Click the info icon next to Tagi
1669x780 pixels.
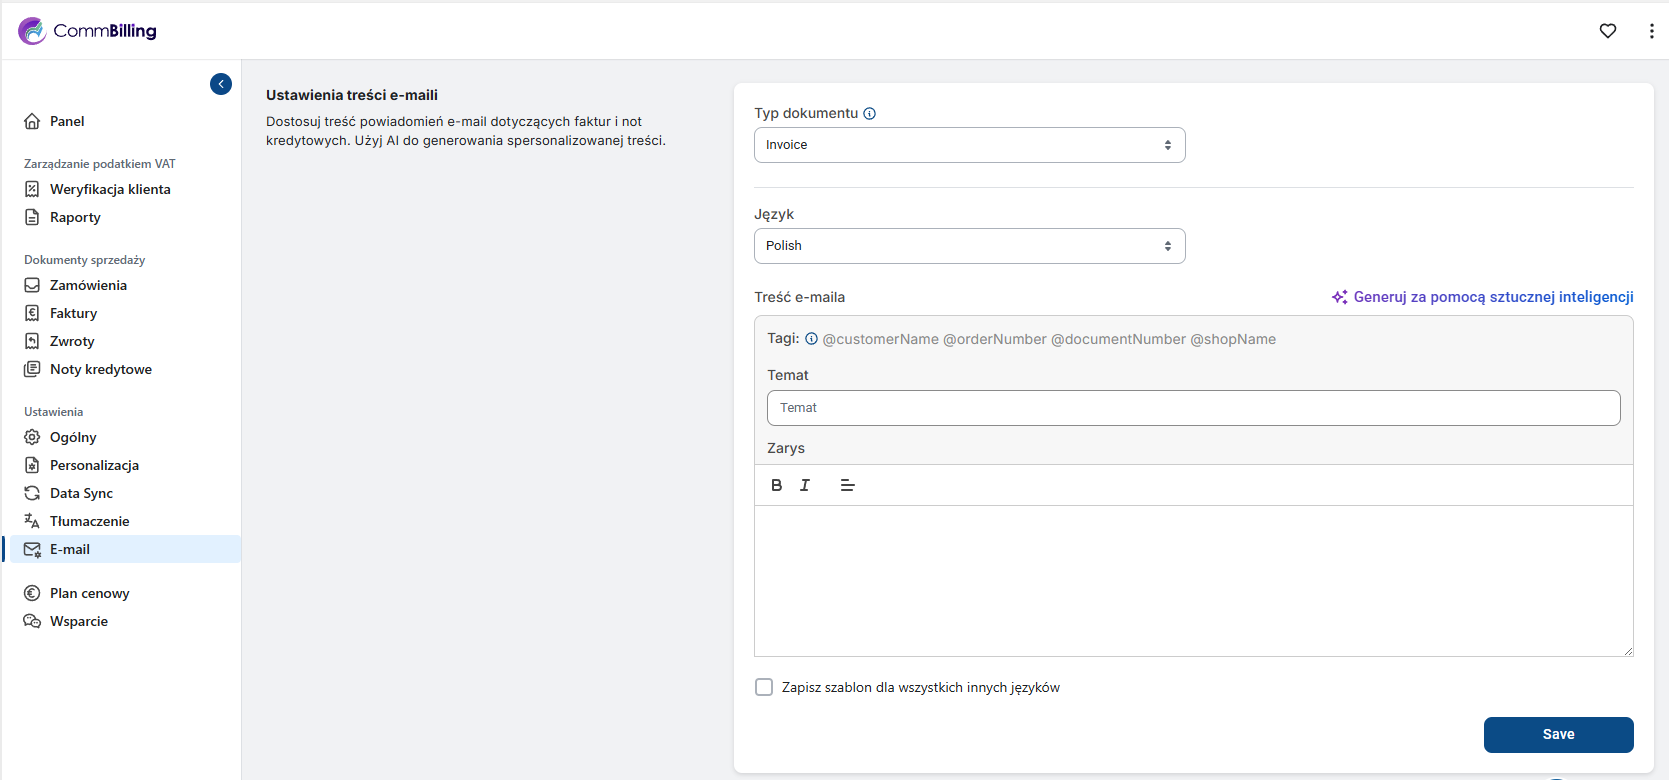(x=811, y=339)
